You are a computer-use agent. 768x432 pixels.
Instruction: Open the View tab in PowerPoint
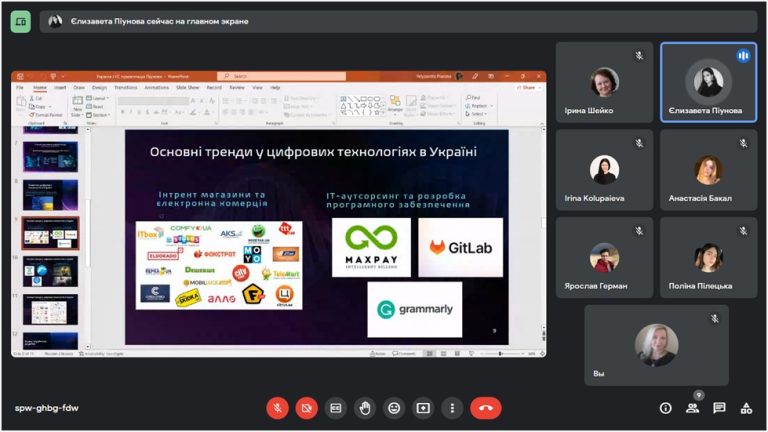(257, 87)
